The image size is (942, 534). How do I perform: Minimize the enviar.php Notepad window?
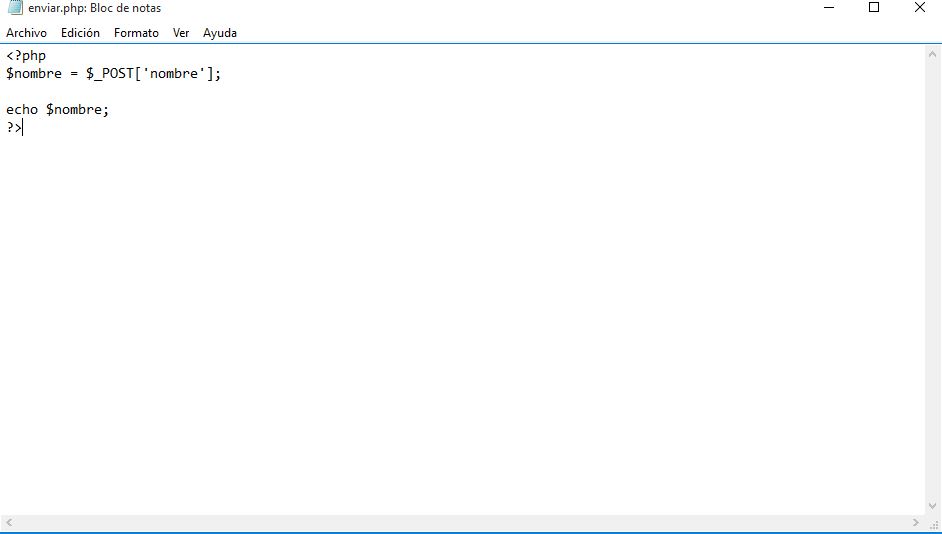(829, 8)
